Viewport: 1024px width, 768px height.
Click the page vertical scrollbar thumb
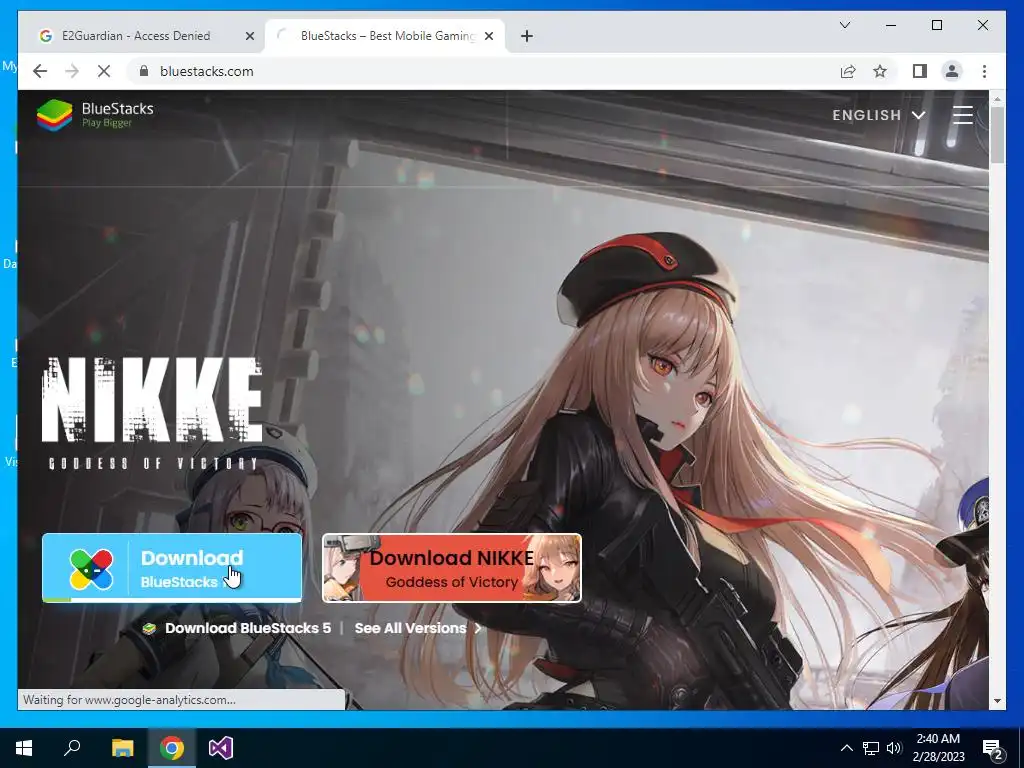tap(997, 134)
